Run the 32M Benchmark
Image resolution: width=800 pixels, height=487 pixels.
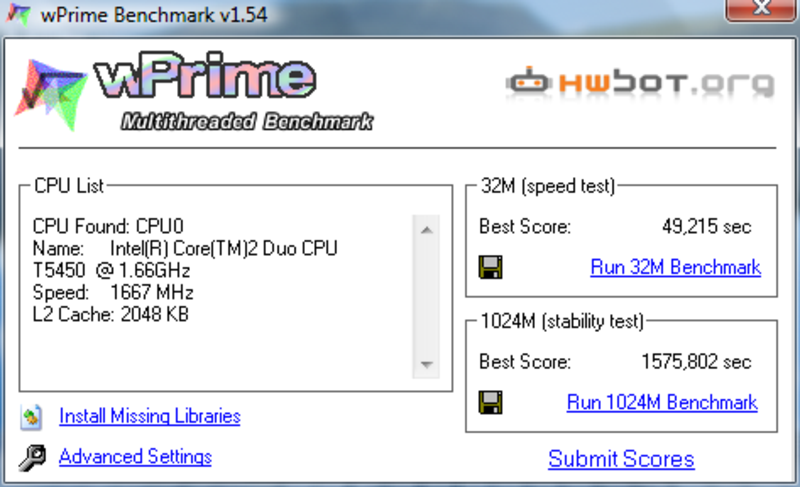tap(676, 267)
